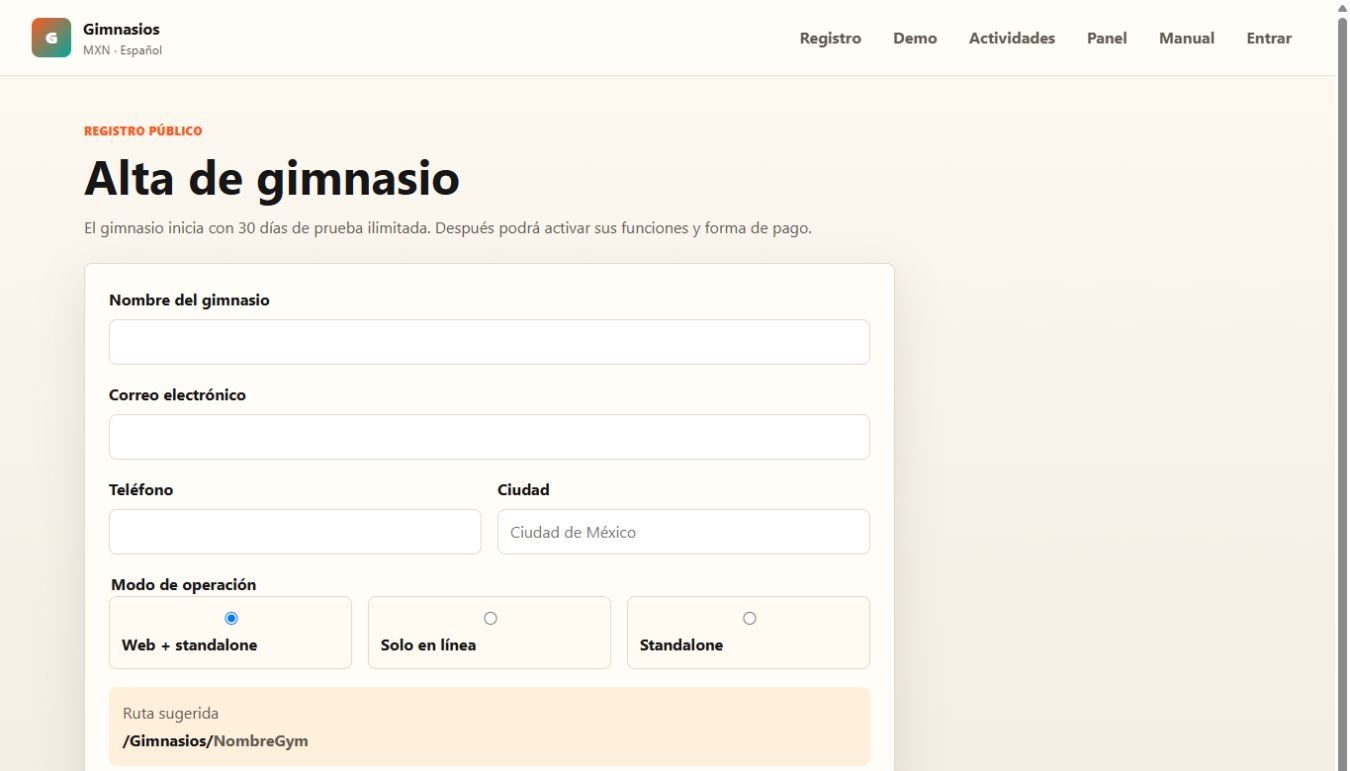Focus the Nombre del gimnasio field
This screenshot has width=1350, height=771.
point(489,342)
